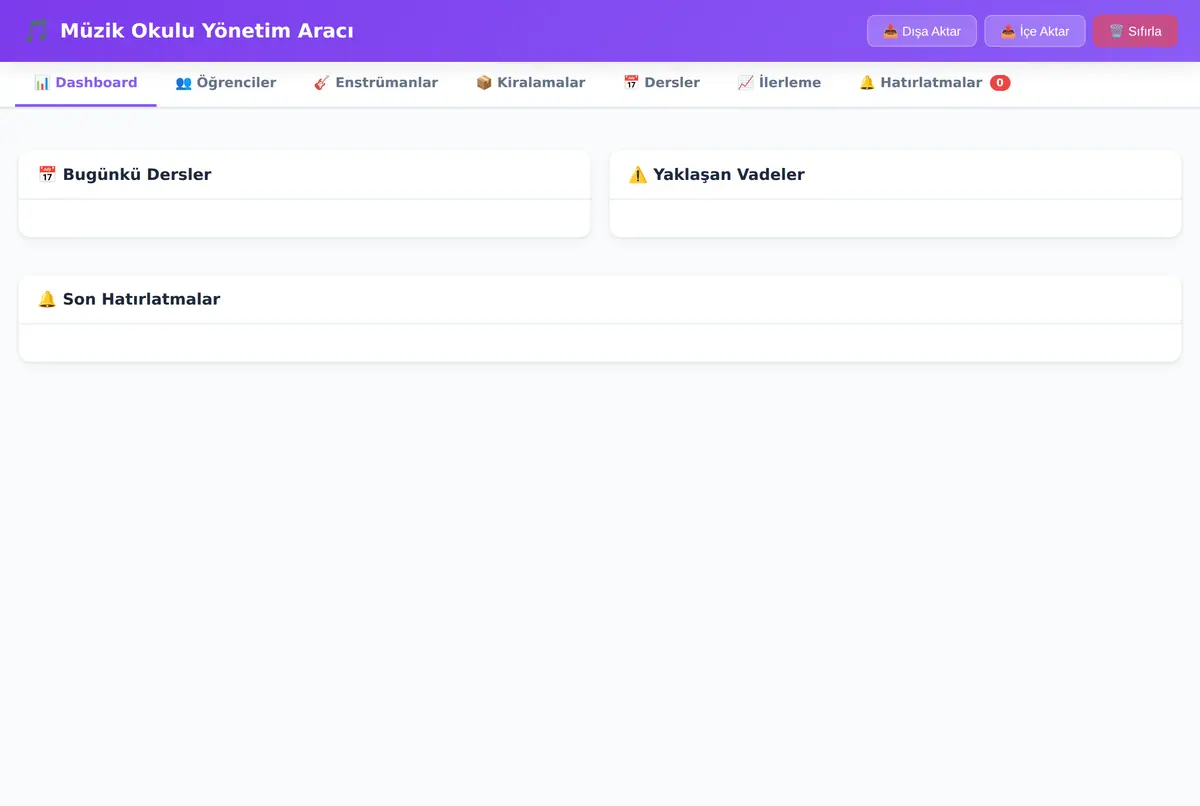The width and height of the screenshot is (1200, 806).
Task: Click the Müzik Okulu Yönetim Aracı title
Action: (207, 31)
